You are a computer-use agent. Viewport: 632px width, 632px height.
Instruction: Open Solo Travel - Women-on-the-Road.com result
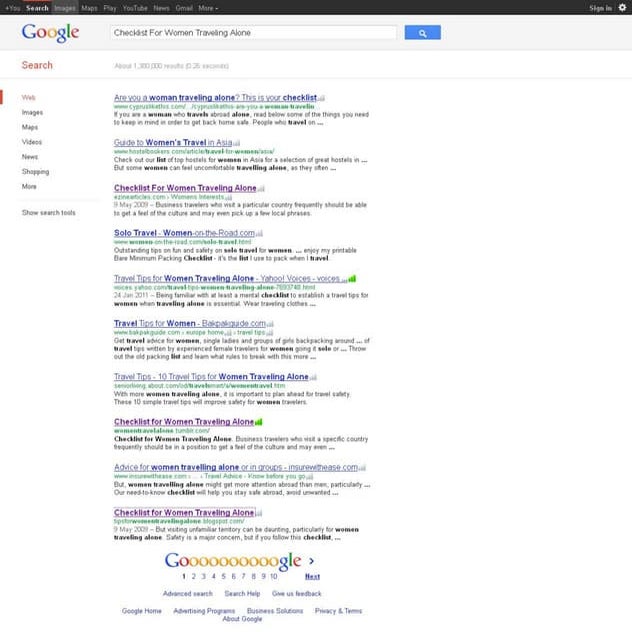tap(184, 233)
